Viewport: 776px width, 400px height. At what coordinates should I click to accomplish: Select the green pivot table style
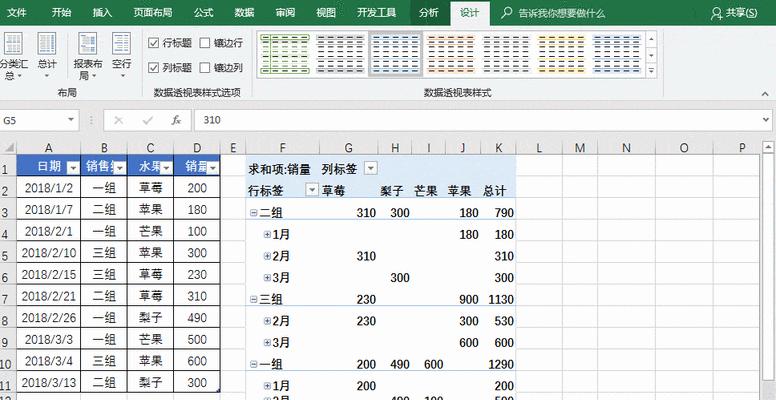(285, 54)
